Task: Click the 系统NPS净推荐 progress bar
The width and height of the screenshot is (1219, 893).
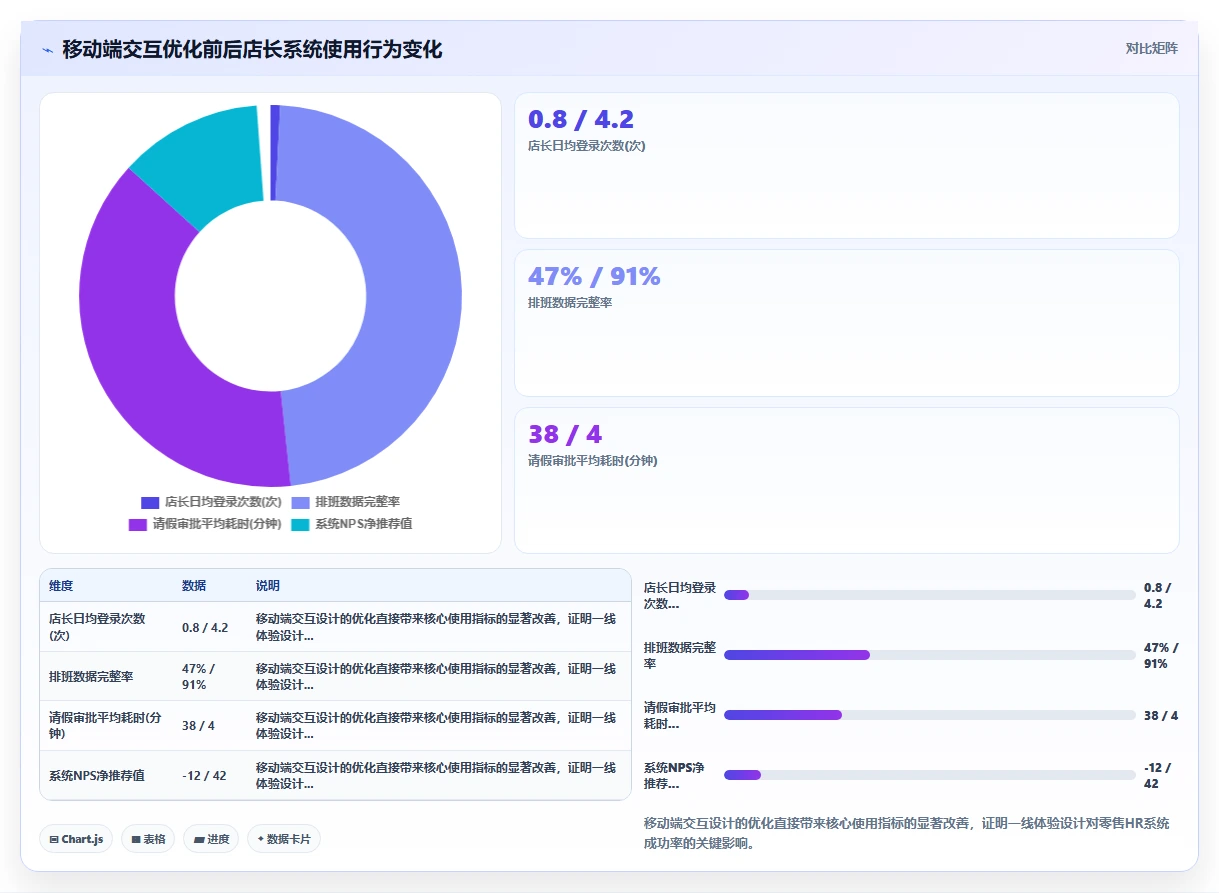Action: tap(930, 775)
